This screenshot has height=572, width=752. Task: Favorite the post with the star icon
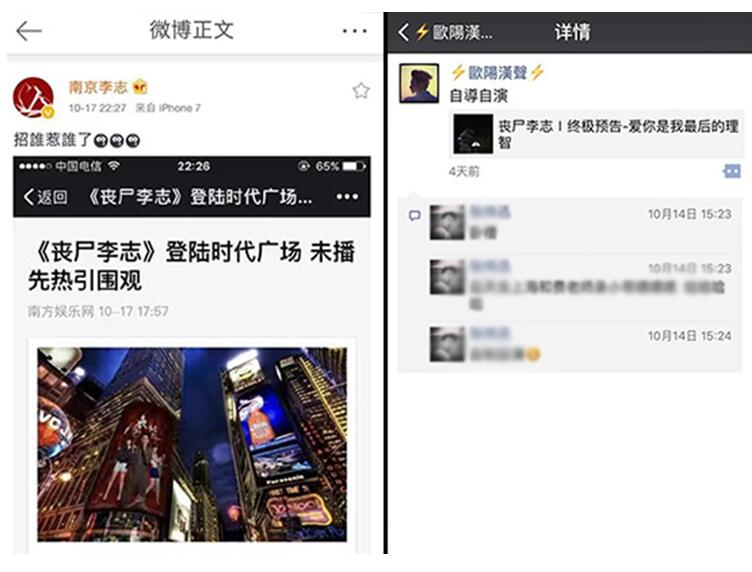pos(361,91)
